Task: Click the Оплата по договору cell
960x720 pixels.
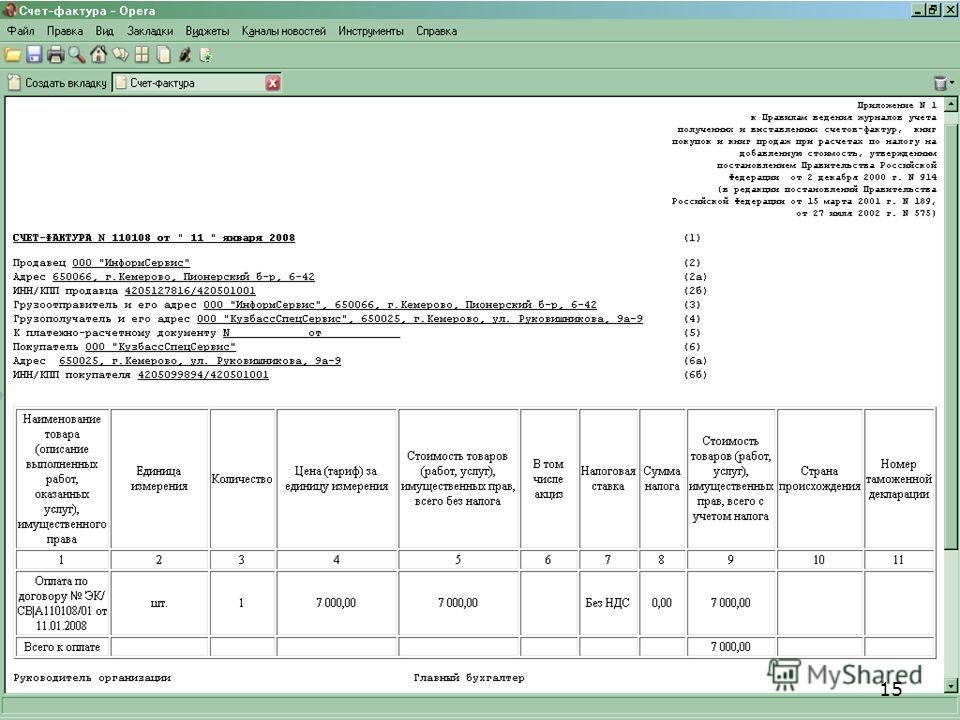Action: tap(62, 603)
